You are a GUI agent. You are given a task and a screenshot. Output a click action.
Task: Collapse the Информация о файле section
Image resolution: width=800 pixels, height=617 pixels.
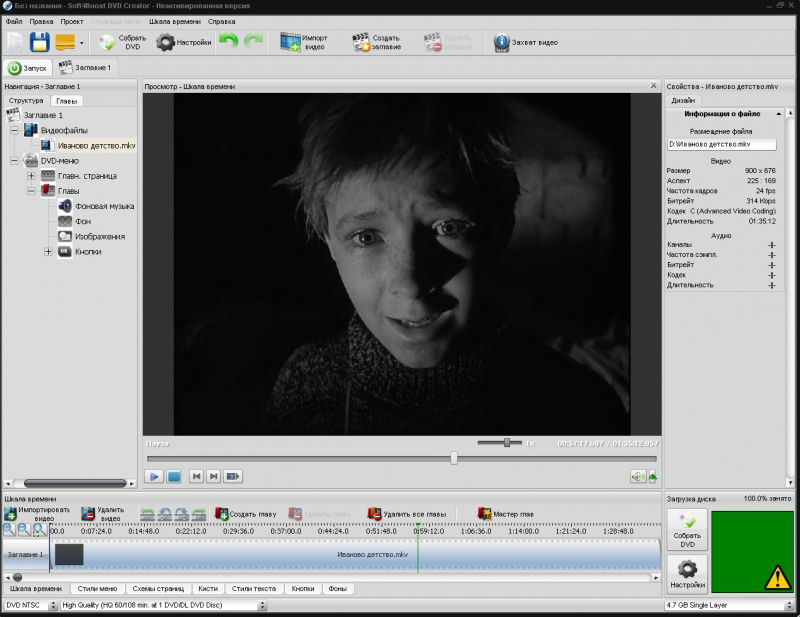(779, 114)
